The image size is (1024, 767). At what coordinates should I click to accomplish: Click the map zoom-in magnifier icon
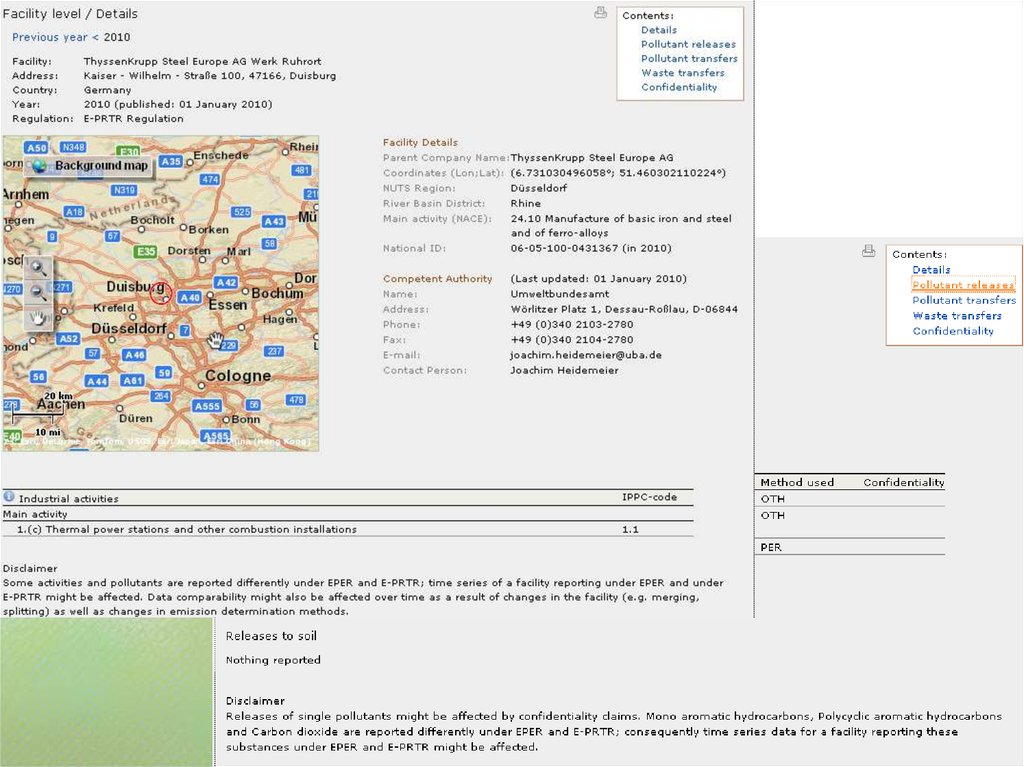point(38,267)
